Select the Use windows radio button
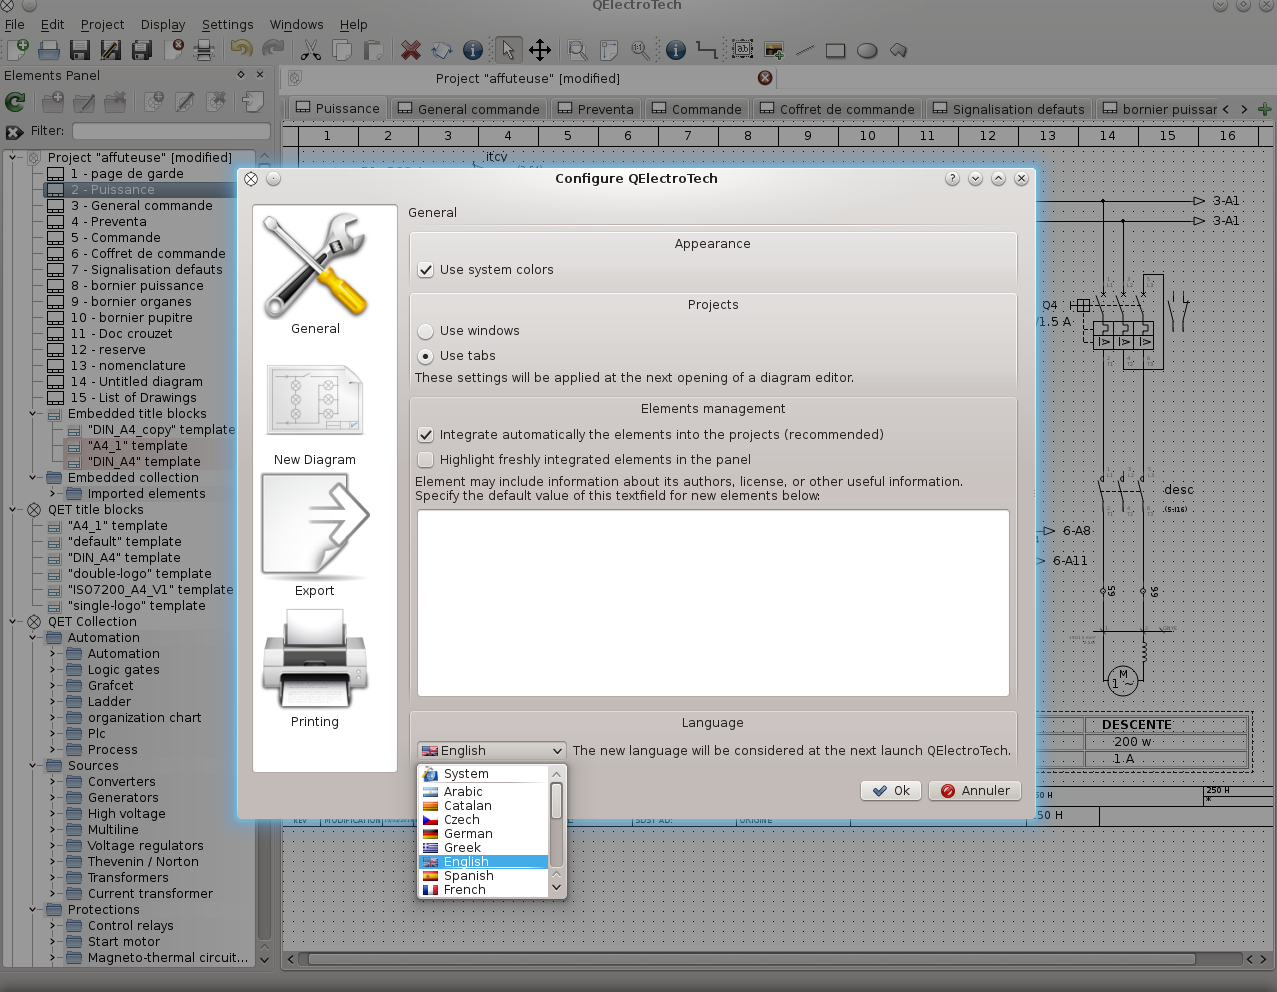 [x=426, y=331]
